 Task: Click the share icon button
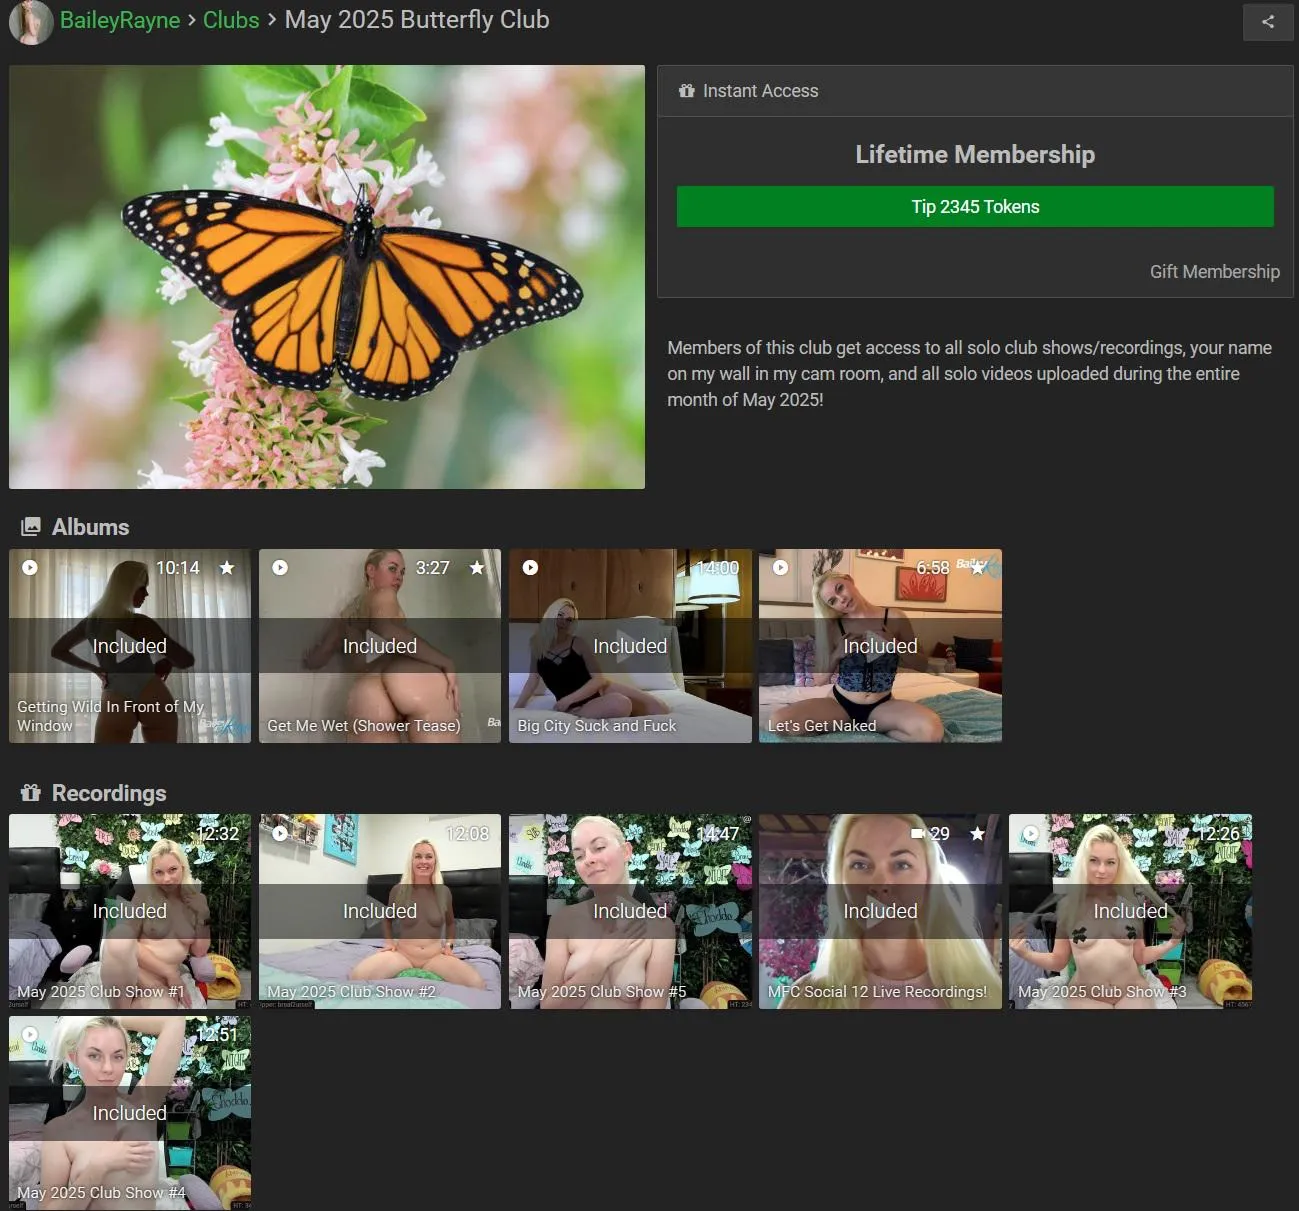point(1267,22)
